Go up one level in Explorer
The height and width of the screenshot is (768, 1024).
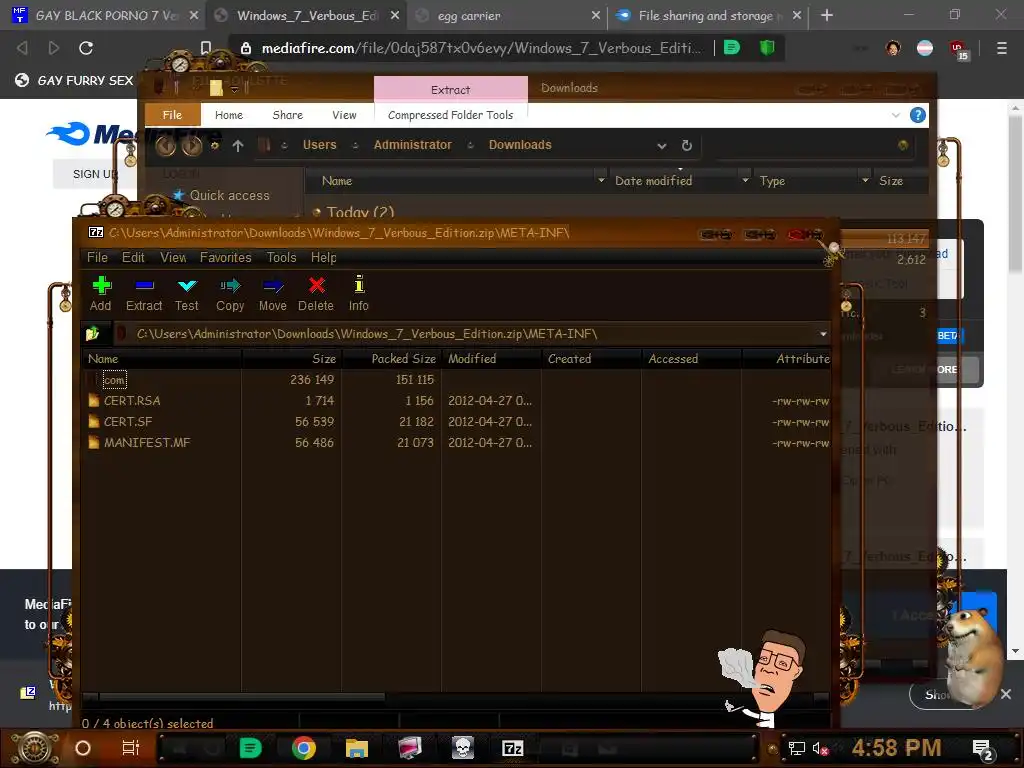click(x=238, y=146)
